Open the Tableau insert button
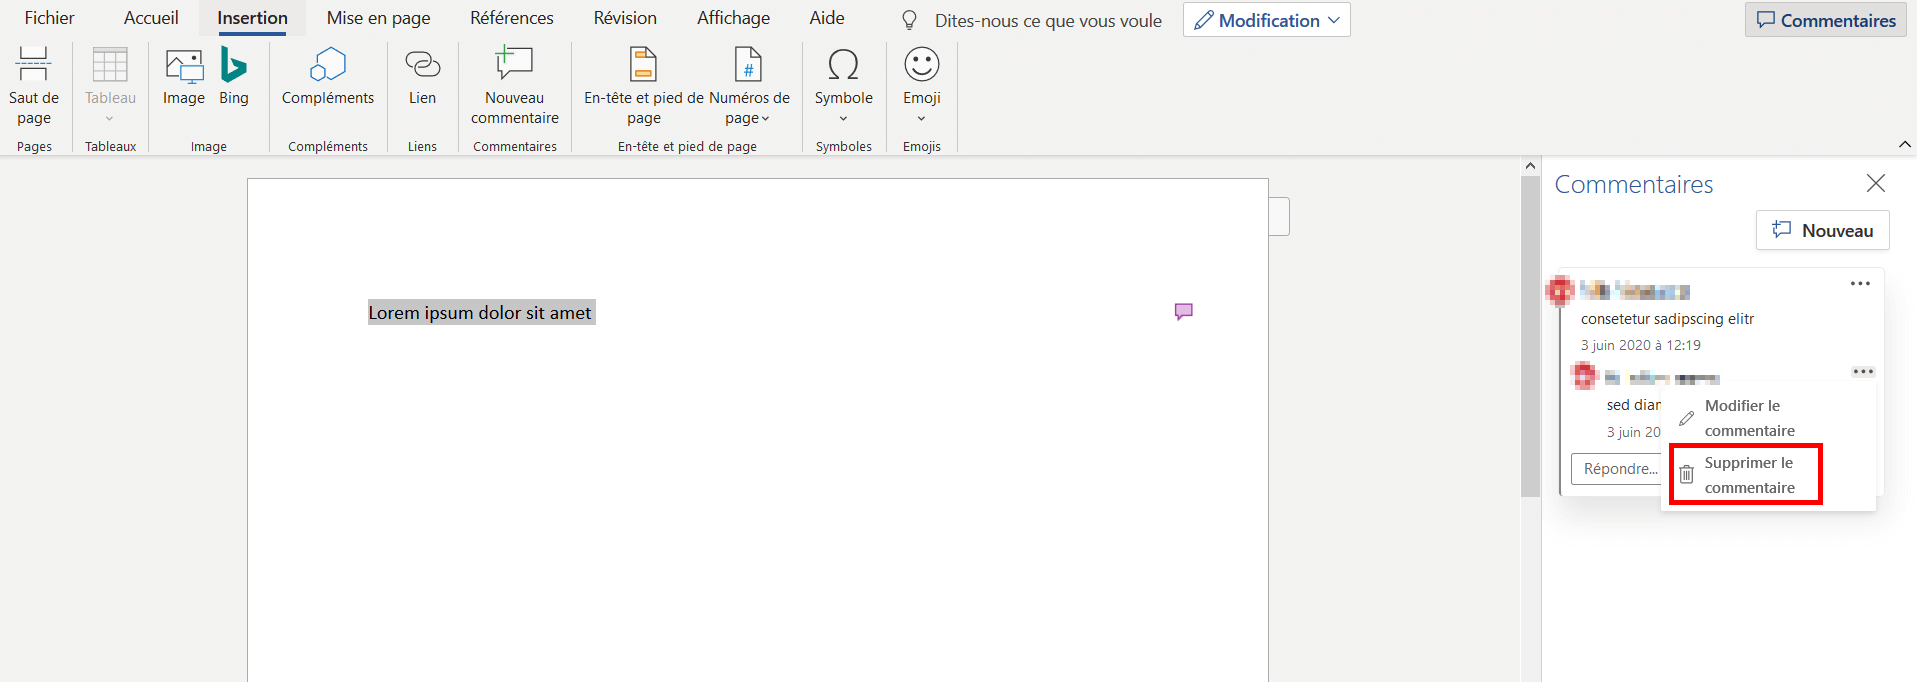 110,86
